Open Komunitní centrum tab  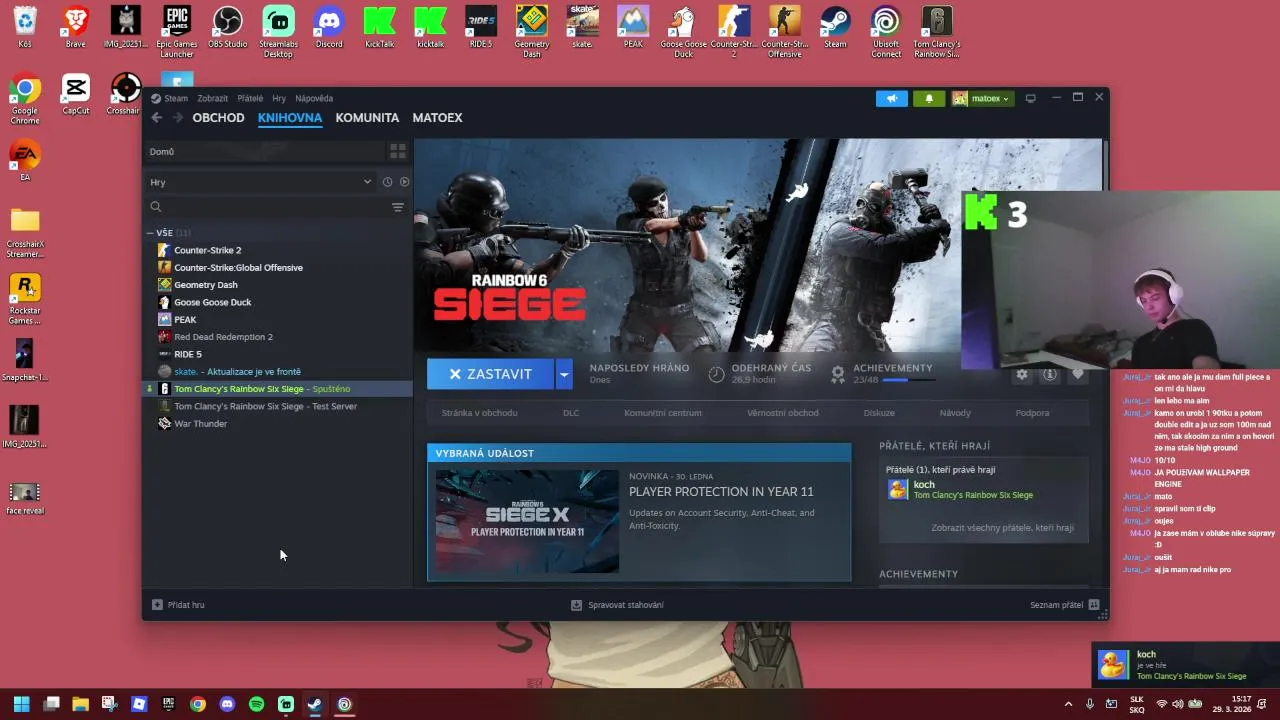coord(663,413)
